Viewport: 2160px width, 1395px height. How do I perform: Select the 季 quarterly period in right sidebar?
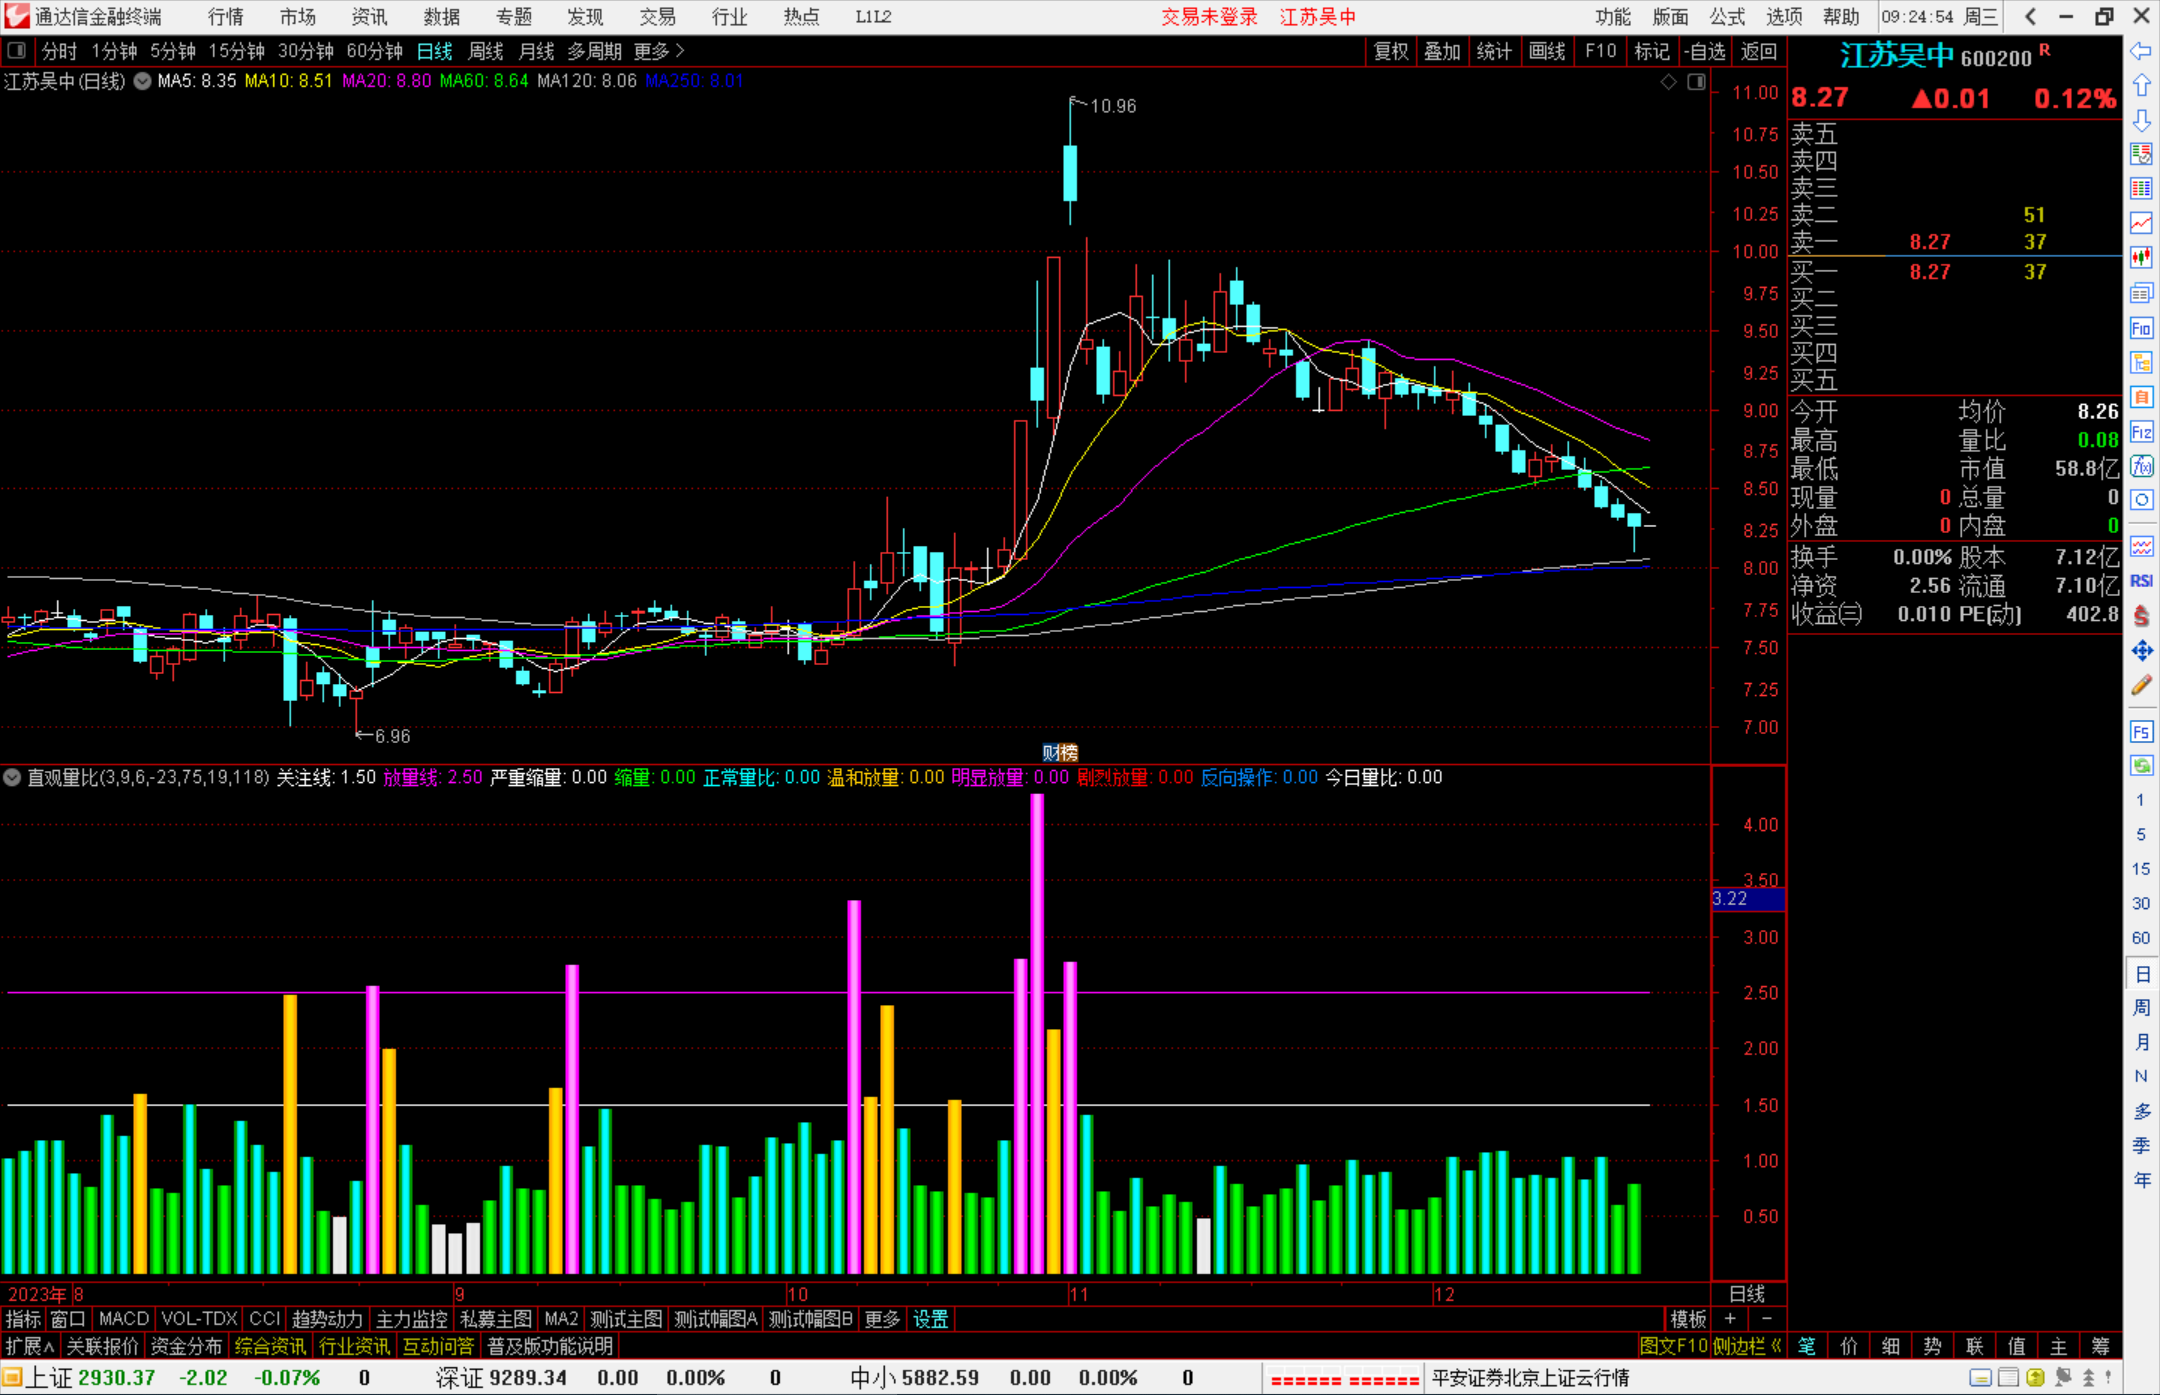2141,1146
